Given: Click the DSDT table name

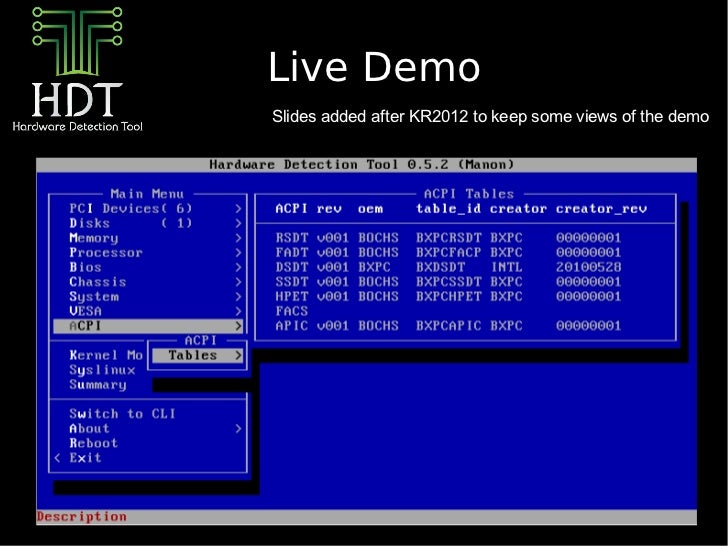Looking at the screenshot, I should 292,267.
